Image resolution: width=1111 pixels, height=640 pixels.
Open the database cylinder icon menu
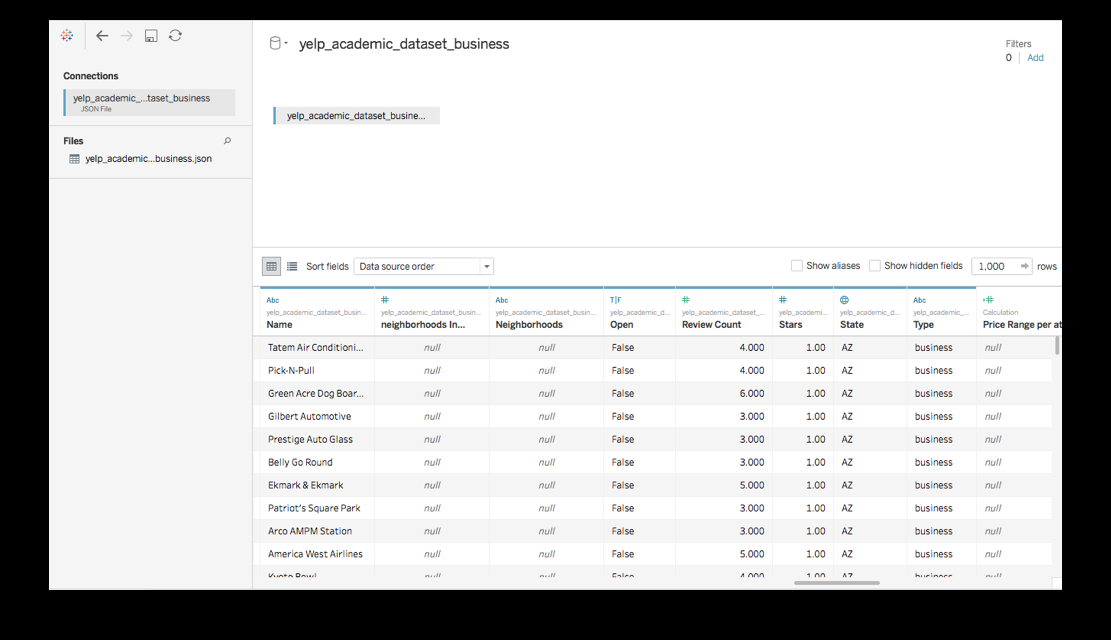point(278,43)
